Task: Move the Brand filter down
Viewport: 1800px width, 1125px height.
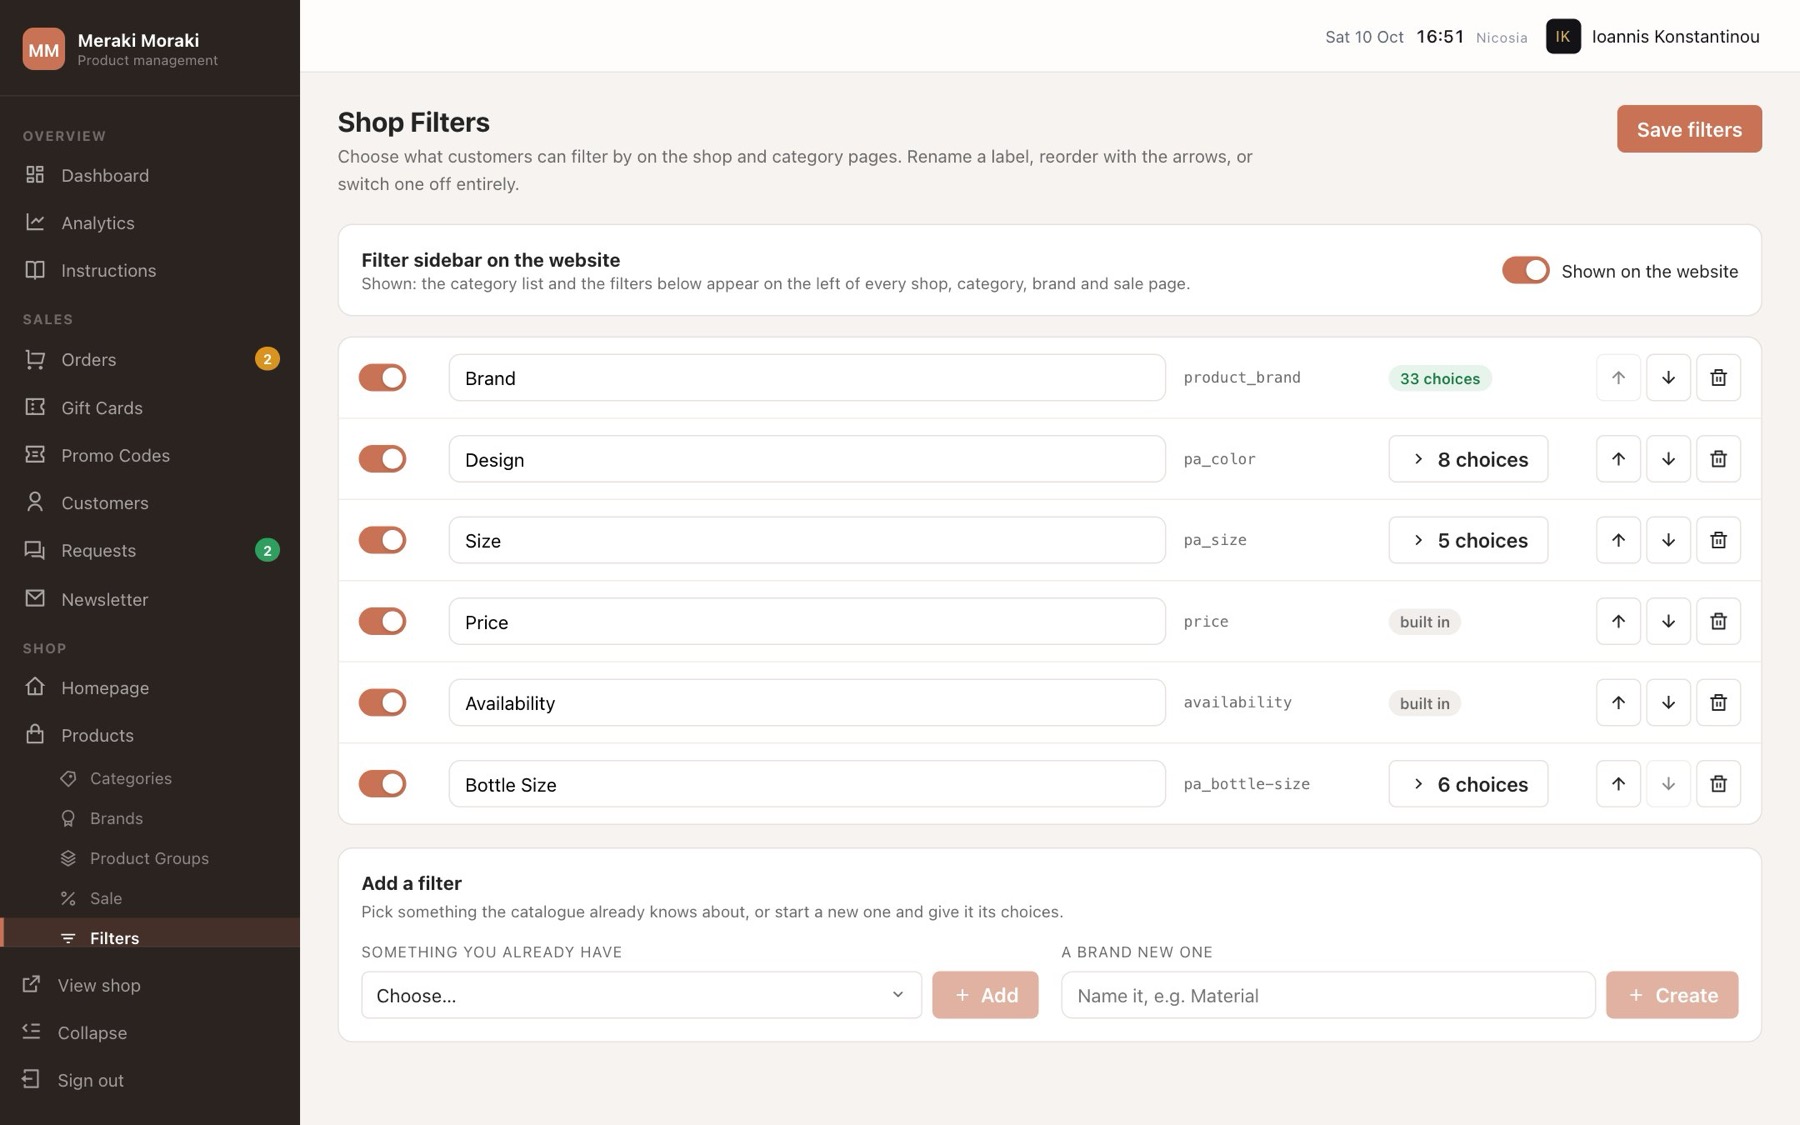Action: [x=1668, y=378]
